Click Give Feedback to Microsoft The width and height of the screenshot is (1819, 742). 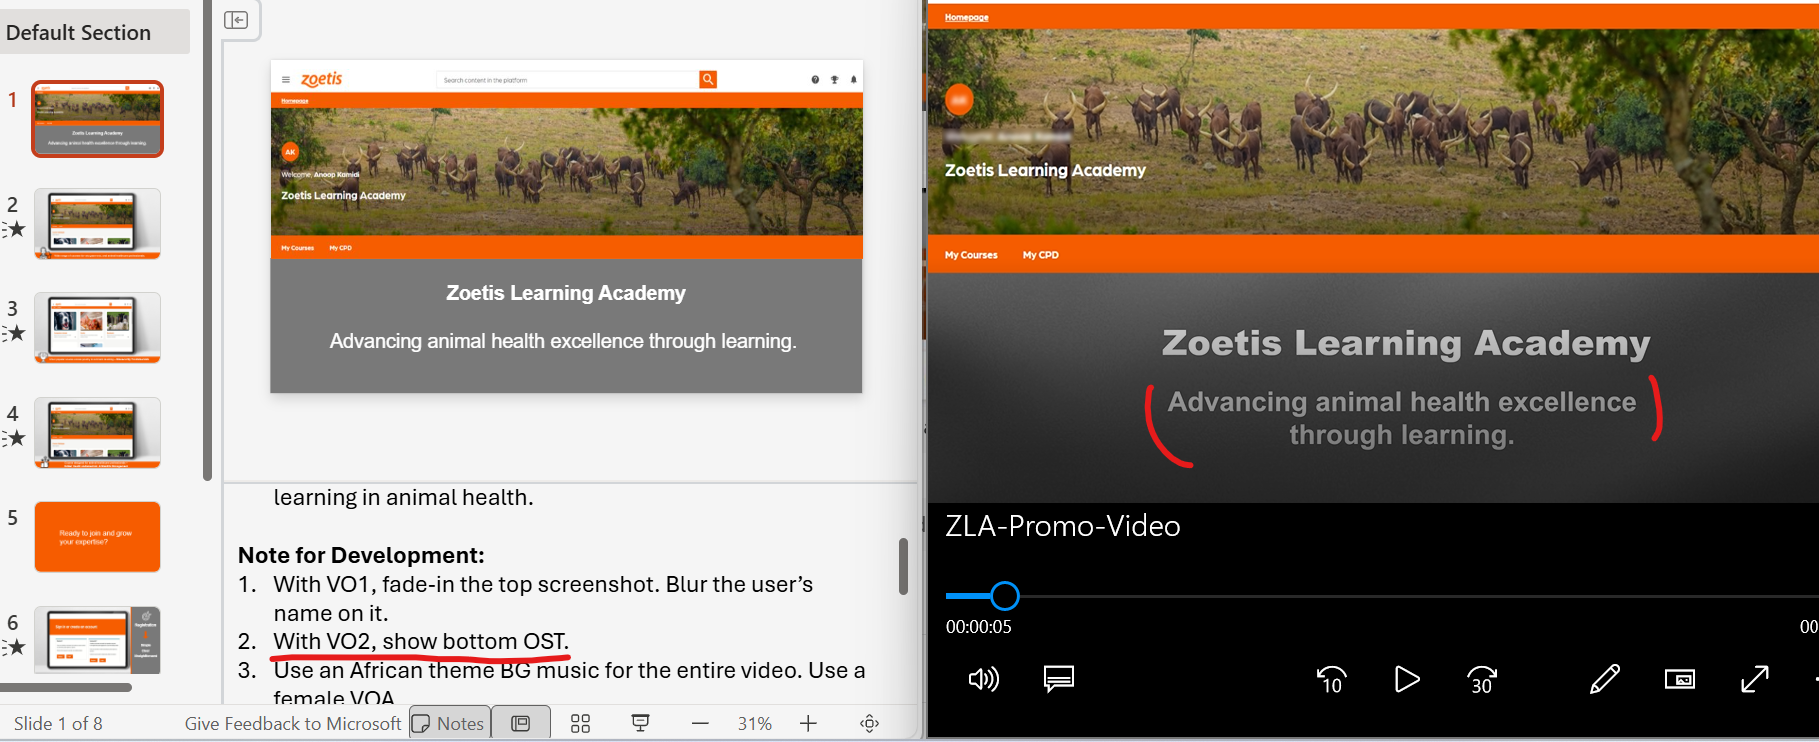coord(292,723)
